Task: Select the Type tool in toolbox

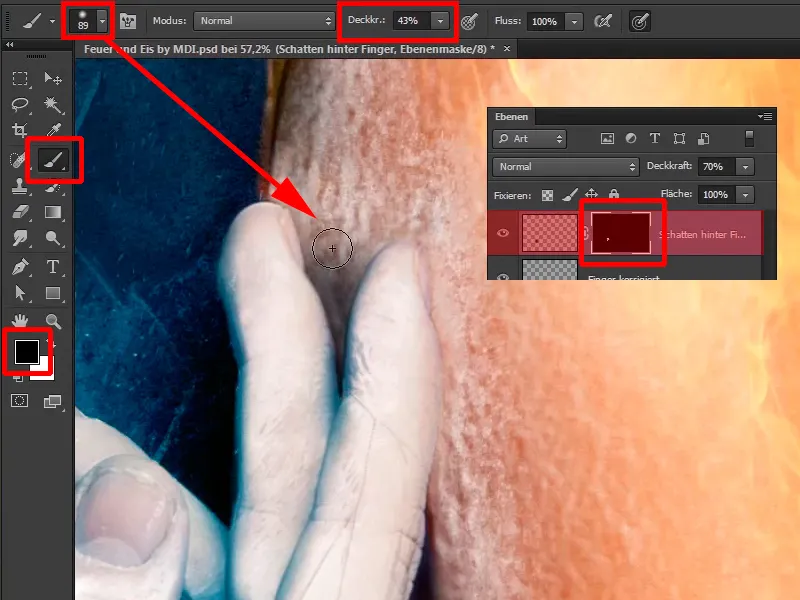Action: pos(53,267)
